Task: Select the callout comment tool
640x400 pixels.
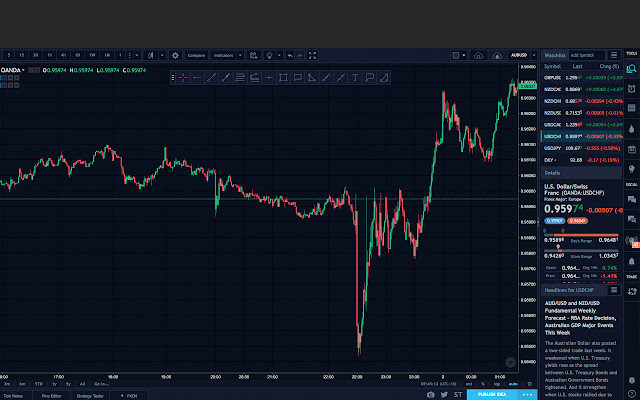Action: [298, 78]
